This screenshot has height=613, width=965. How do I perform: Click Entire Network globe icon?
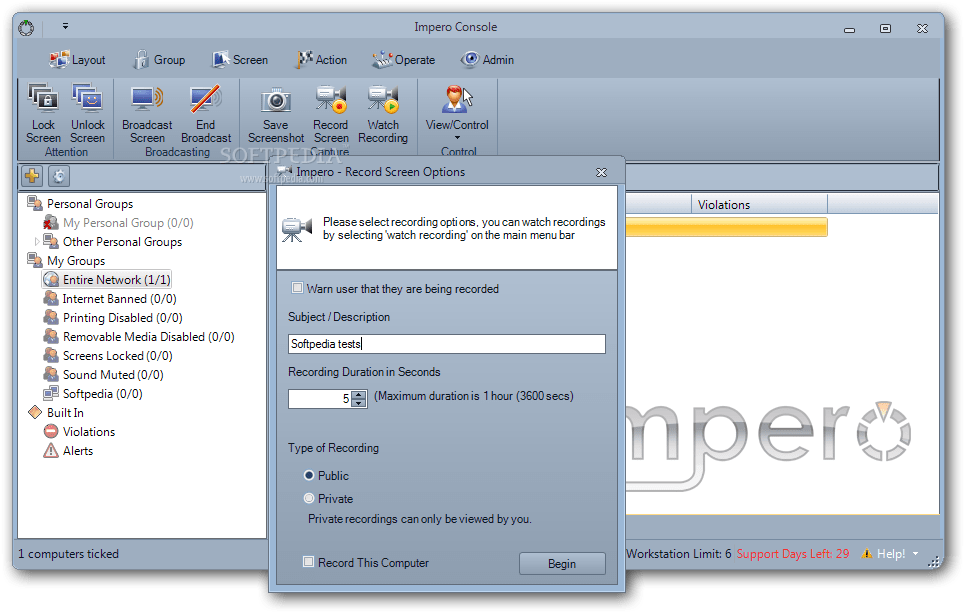coord(52,279)
